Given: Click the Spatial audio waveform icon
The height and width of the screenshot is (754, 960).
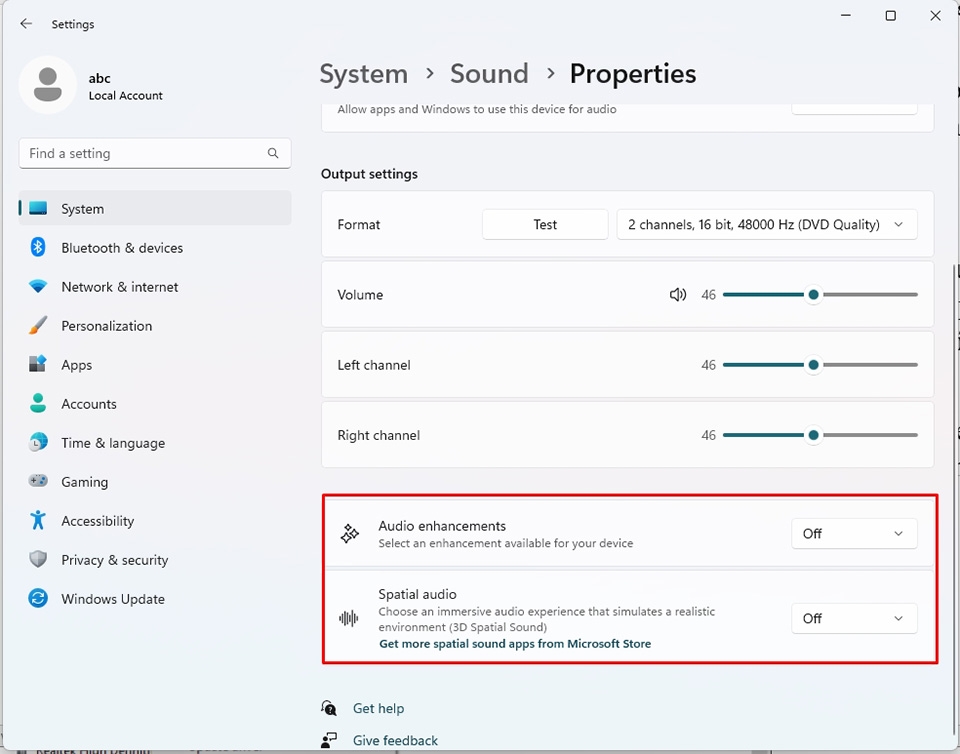Looking at the screenshot, I should (348, 619).
